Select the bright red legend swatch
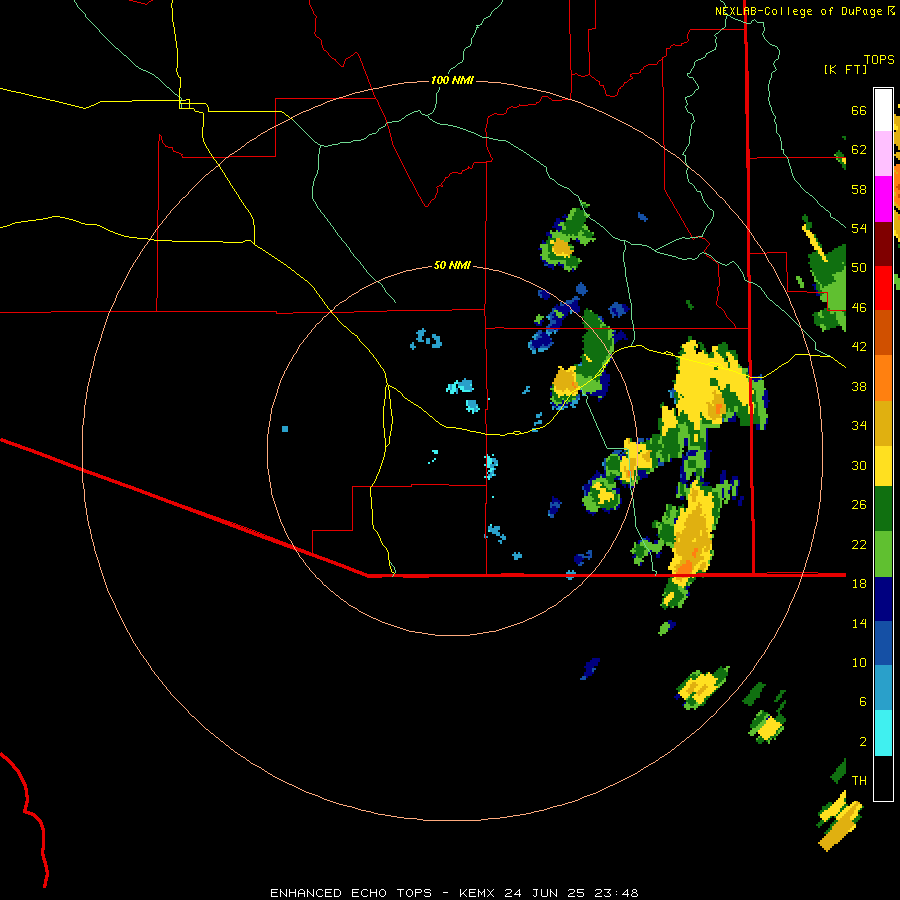 click(x=883, y=288)
